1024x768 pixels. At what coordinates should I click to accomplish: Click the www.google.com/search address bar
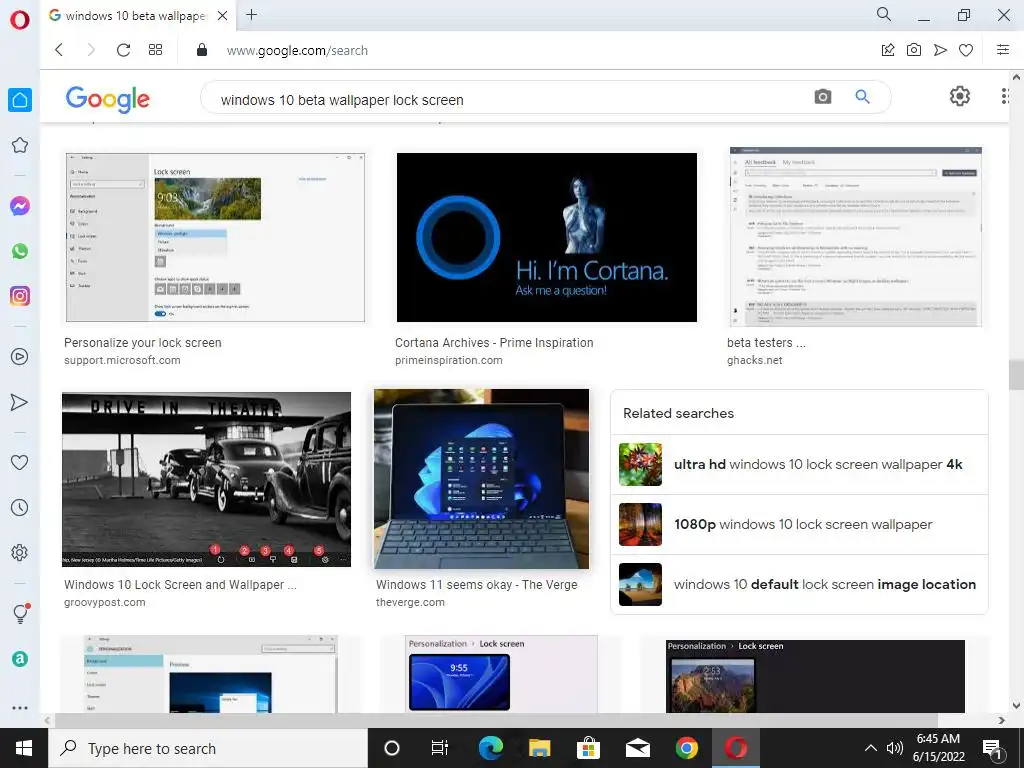click(297, 50)
